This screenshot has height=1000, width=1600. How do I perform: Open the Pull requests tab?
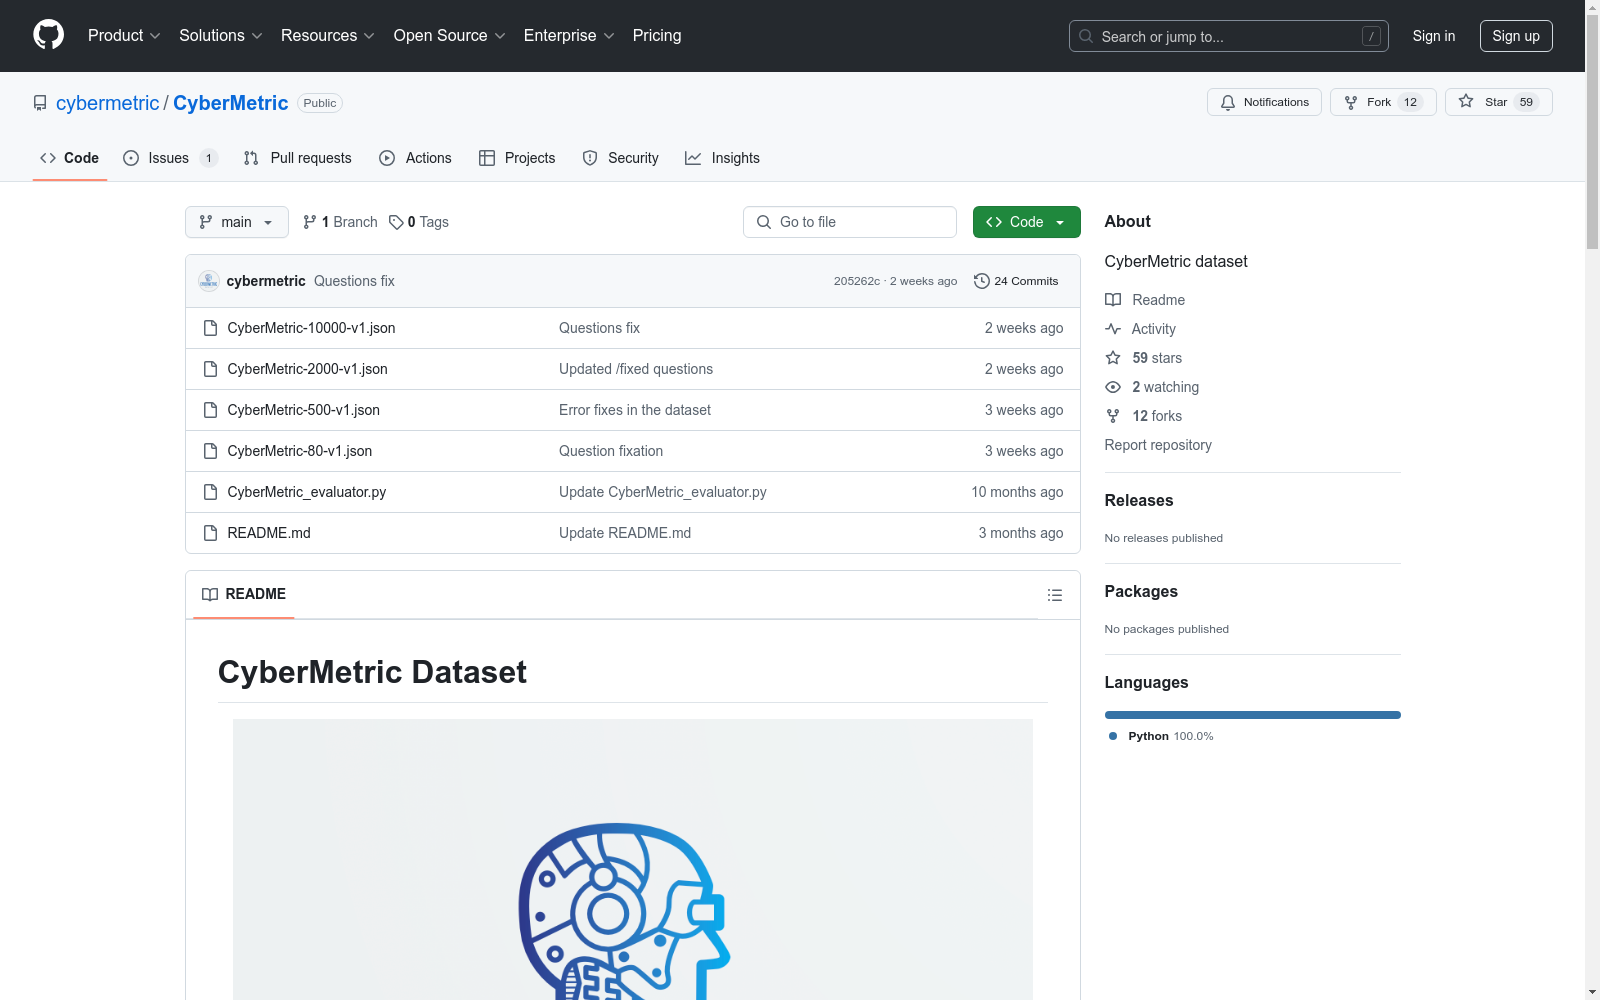[298, 158]
